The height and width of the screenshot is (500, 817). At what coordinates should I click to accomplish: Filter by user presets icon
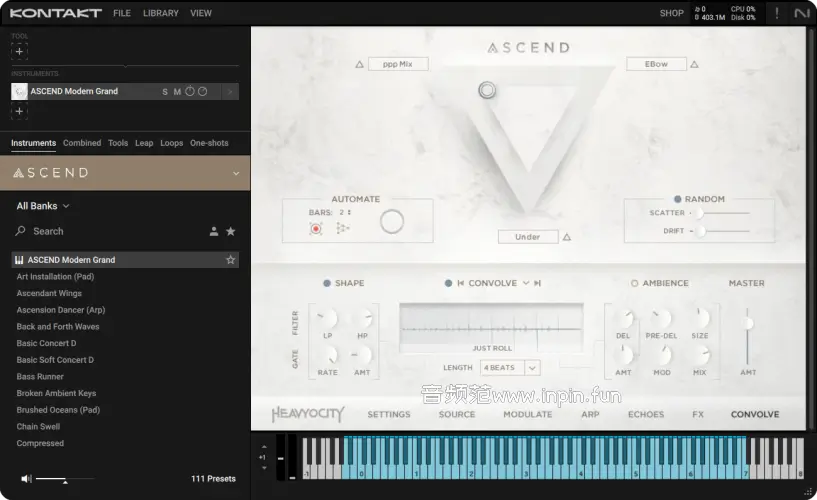click(214, 231)
